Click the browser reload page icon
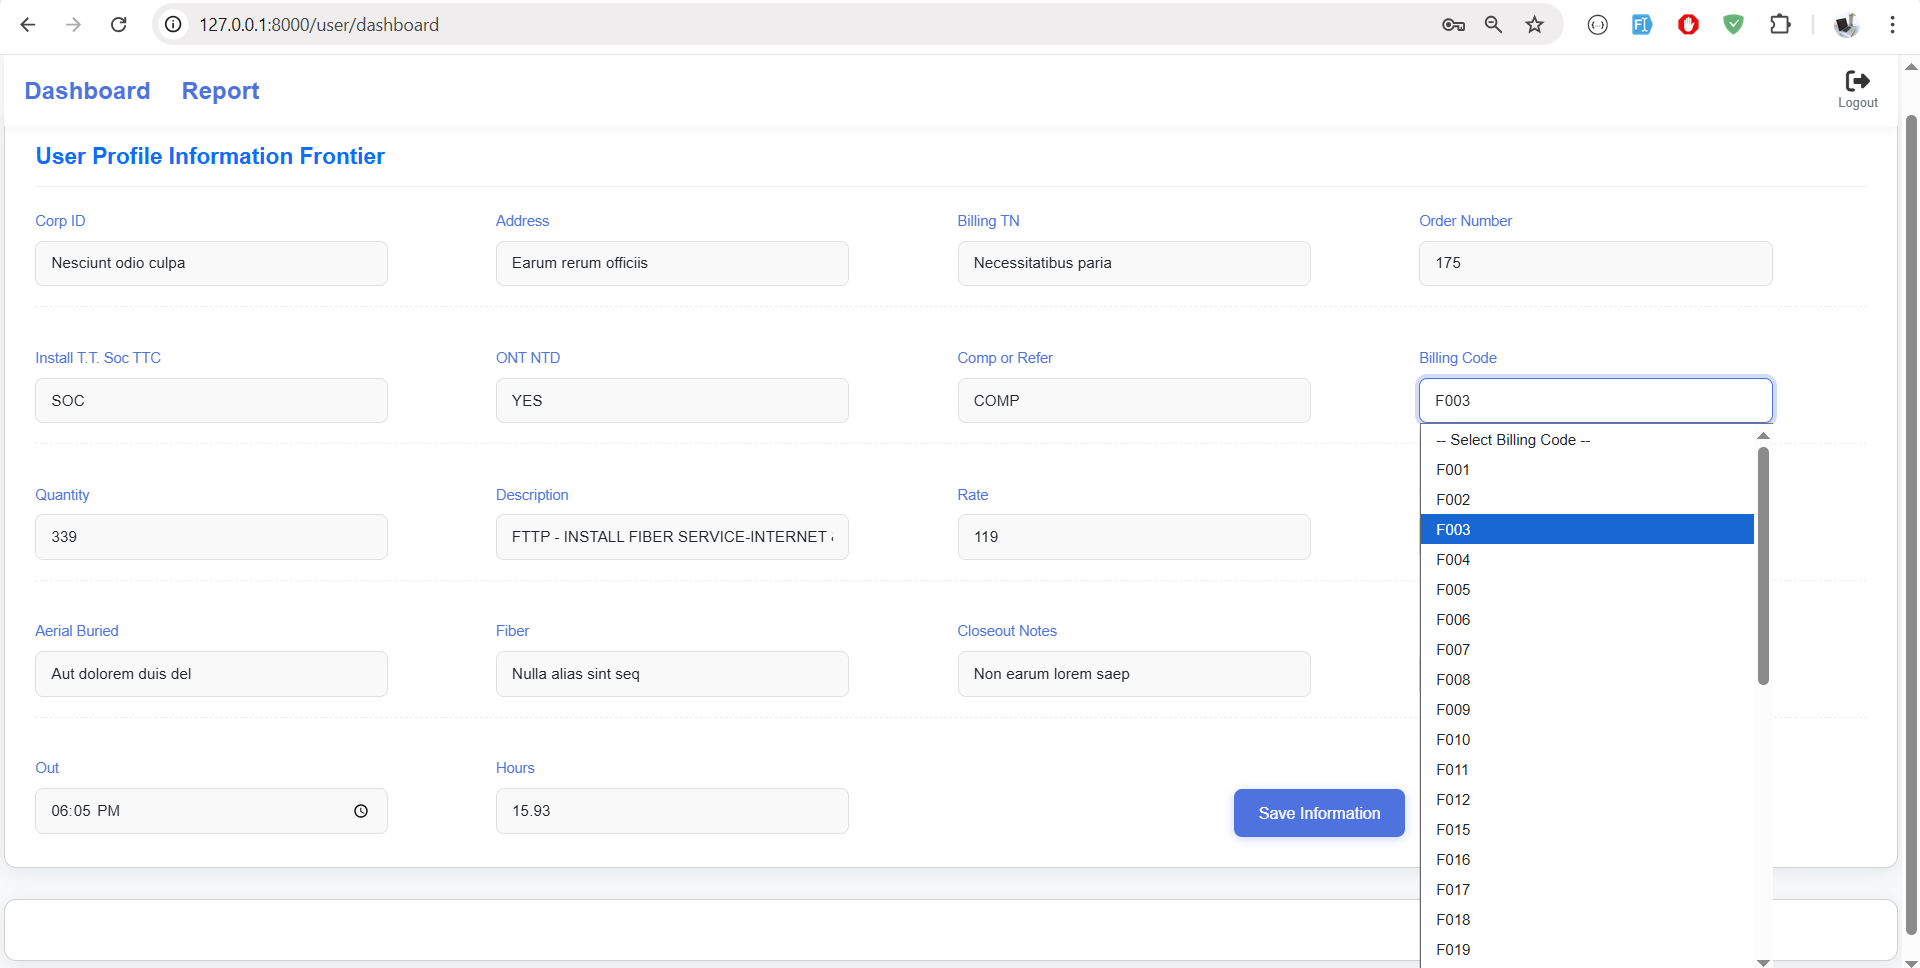1920x968 pixels. coord(118,25)
